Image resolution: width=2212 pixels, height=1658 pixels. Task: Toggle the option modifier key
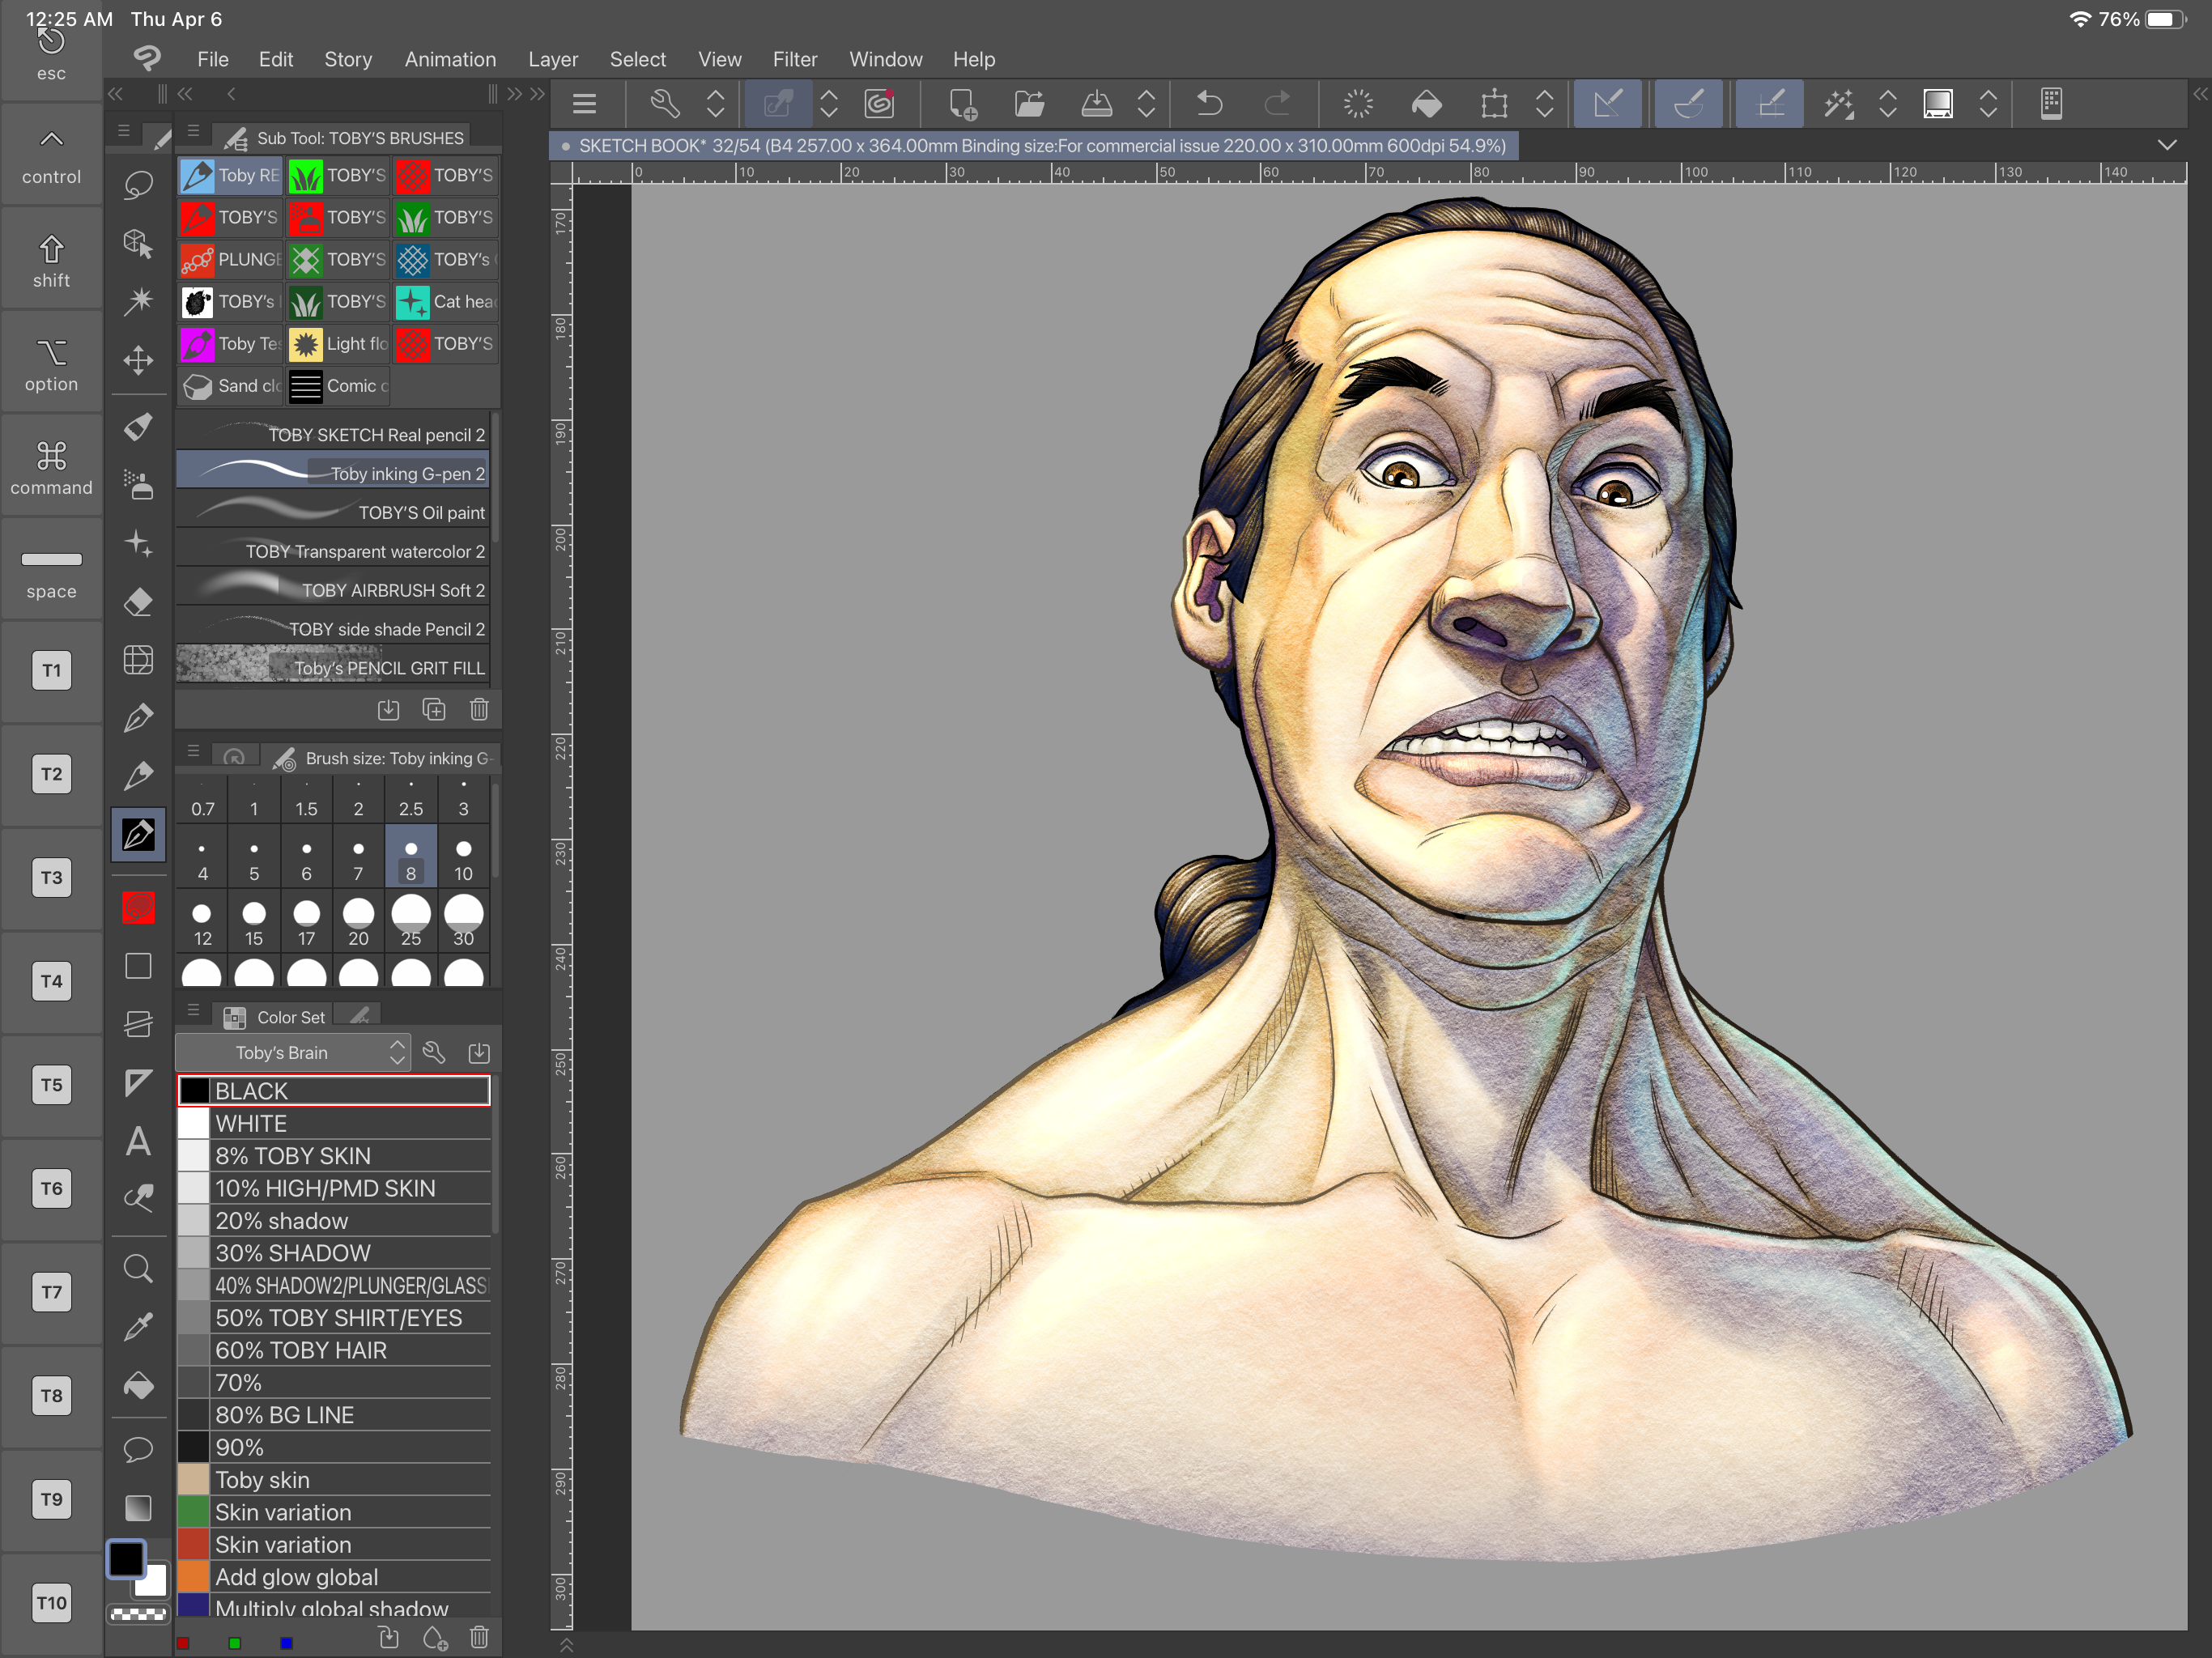point(51,364)
